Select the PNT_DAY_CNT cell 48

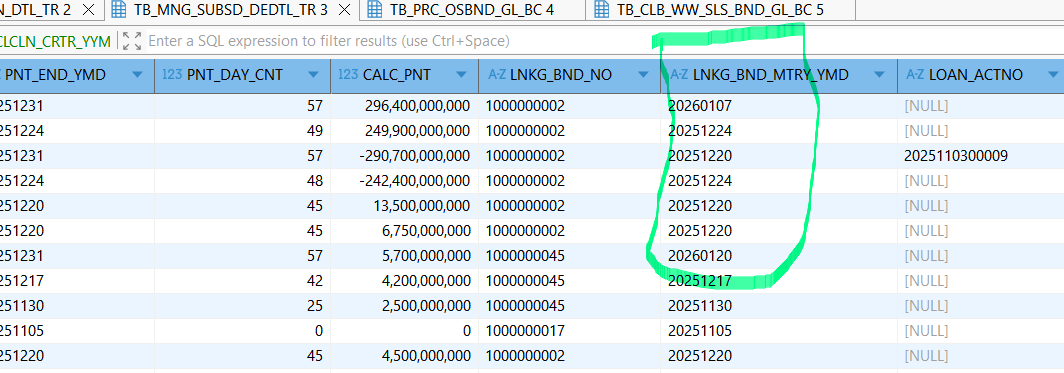point(243,181)
